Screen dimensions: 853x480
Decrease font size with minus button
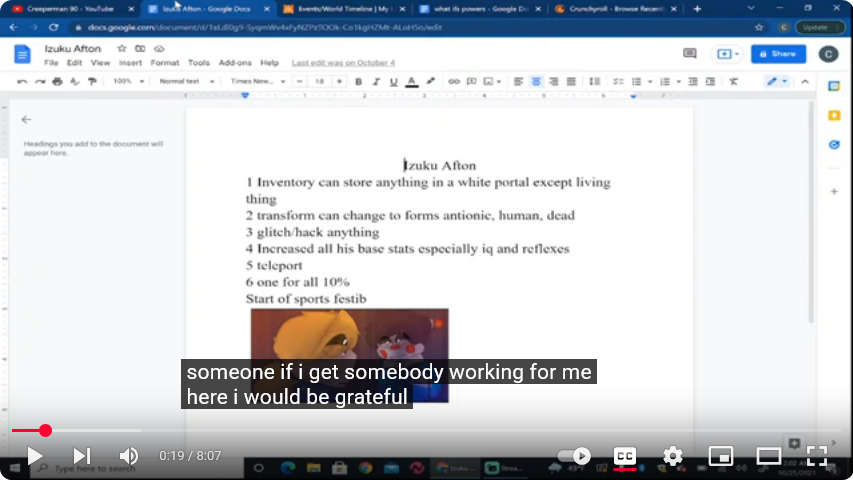(x=299, y=82)
